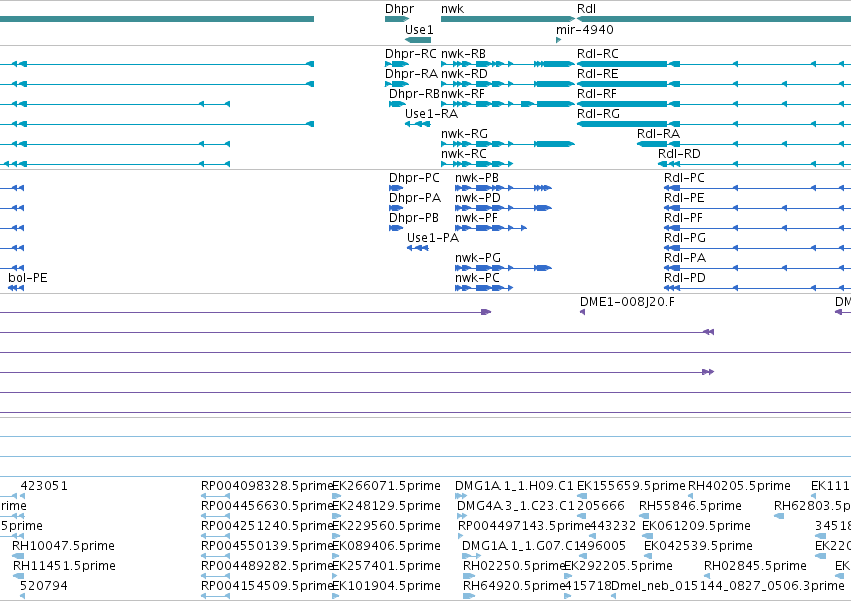
Task: Select protein Dhpr-PA glyph
Action: click(396, 208)
